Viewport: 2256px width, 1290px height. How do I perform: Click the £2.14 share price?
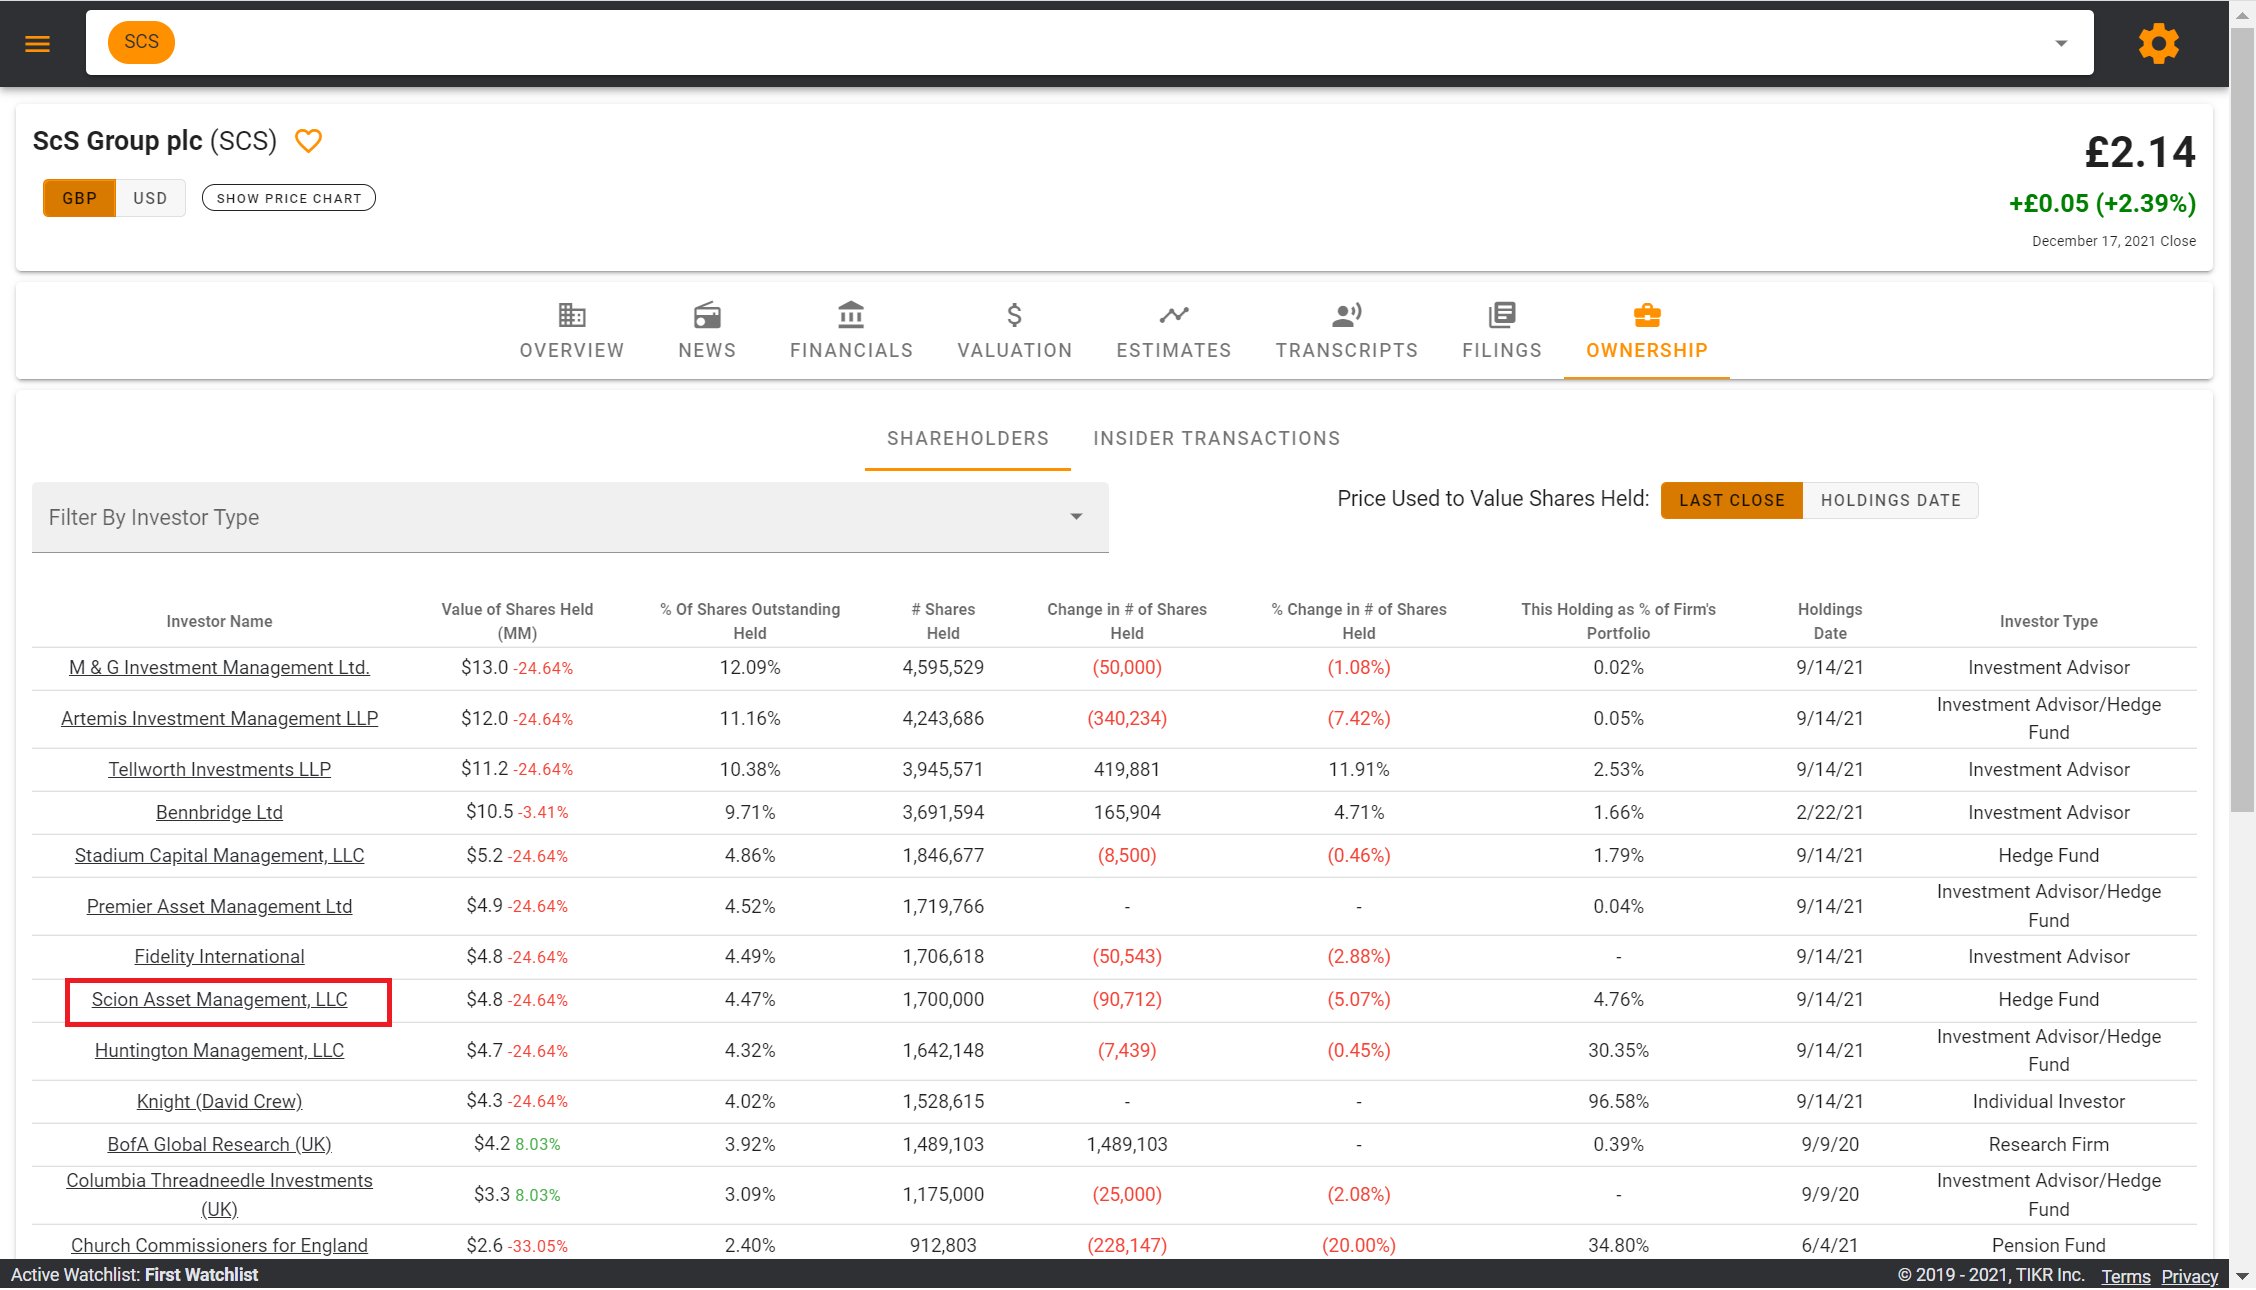point(2140,152)
